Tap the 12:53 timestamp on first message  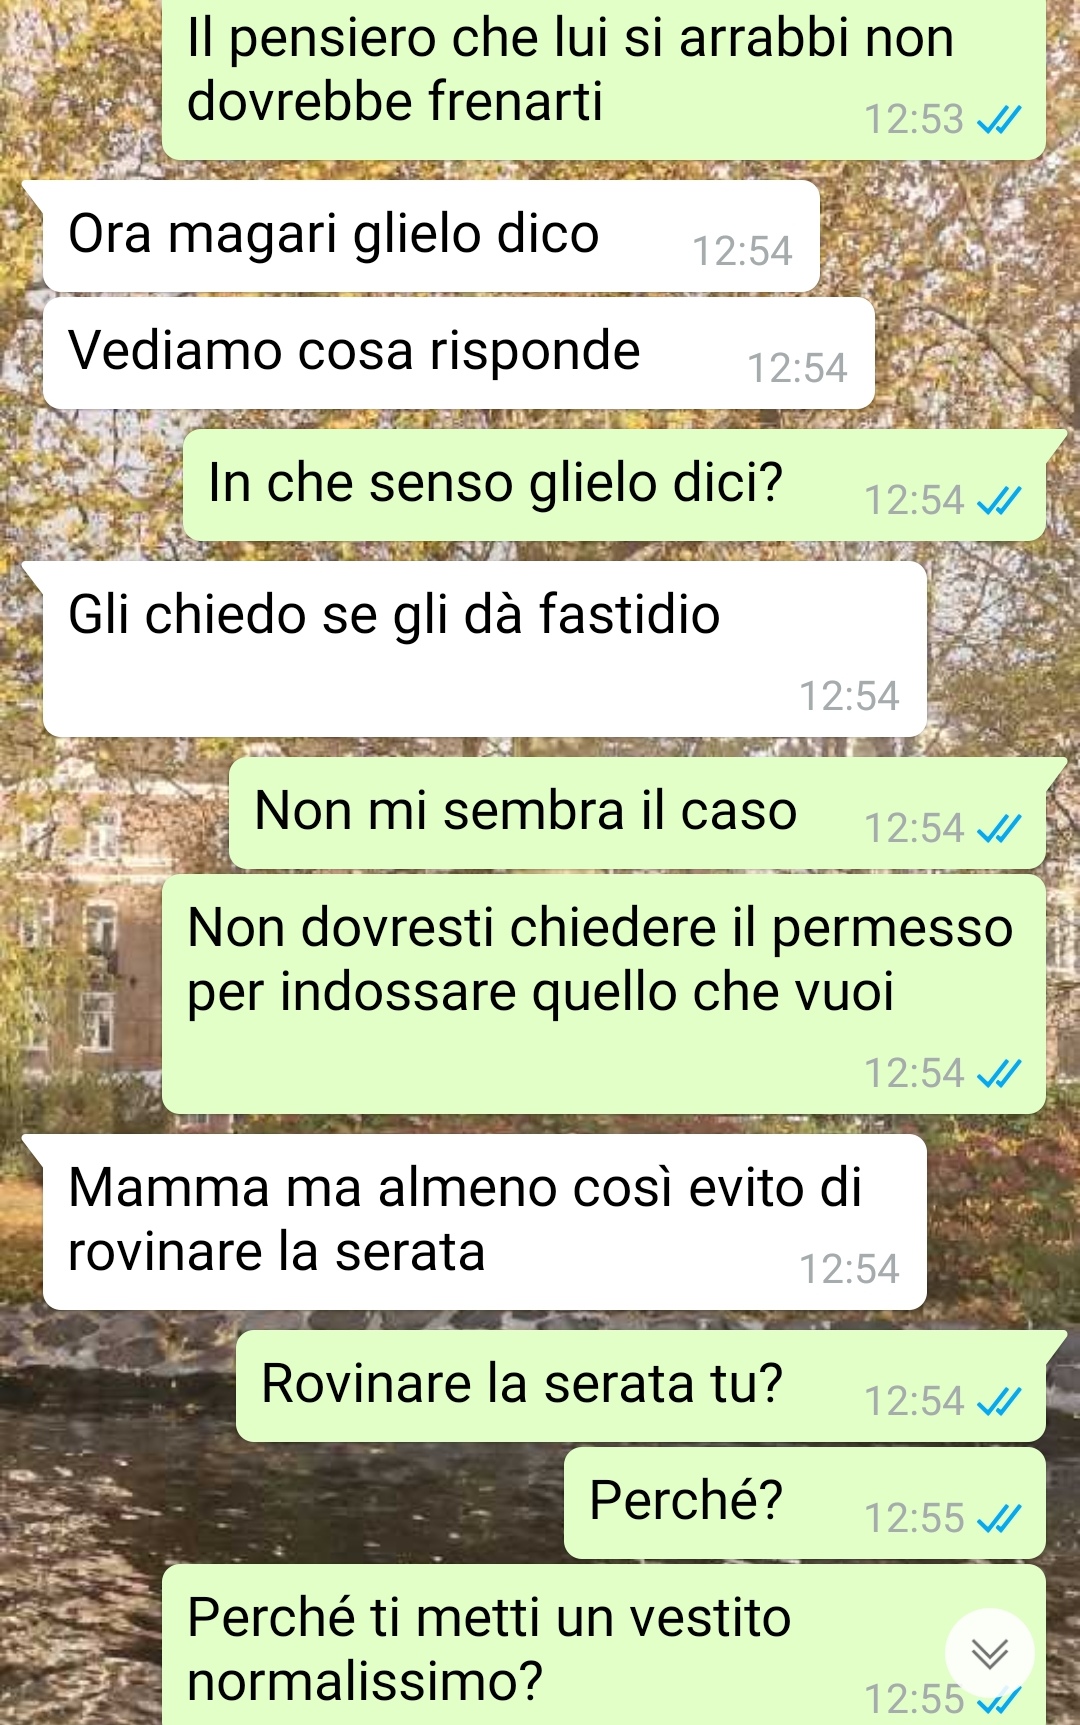914,120
